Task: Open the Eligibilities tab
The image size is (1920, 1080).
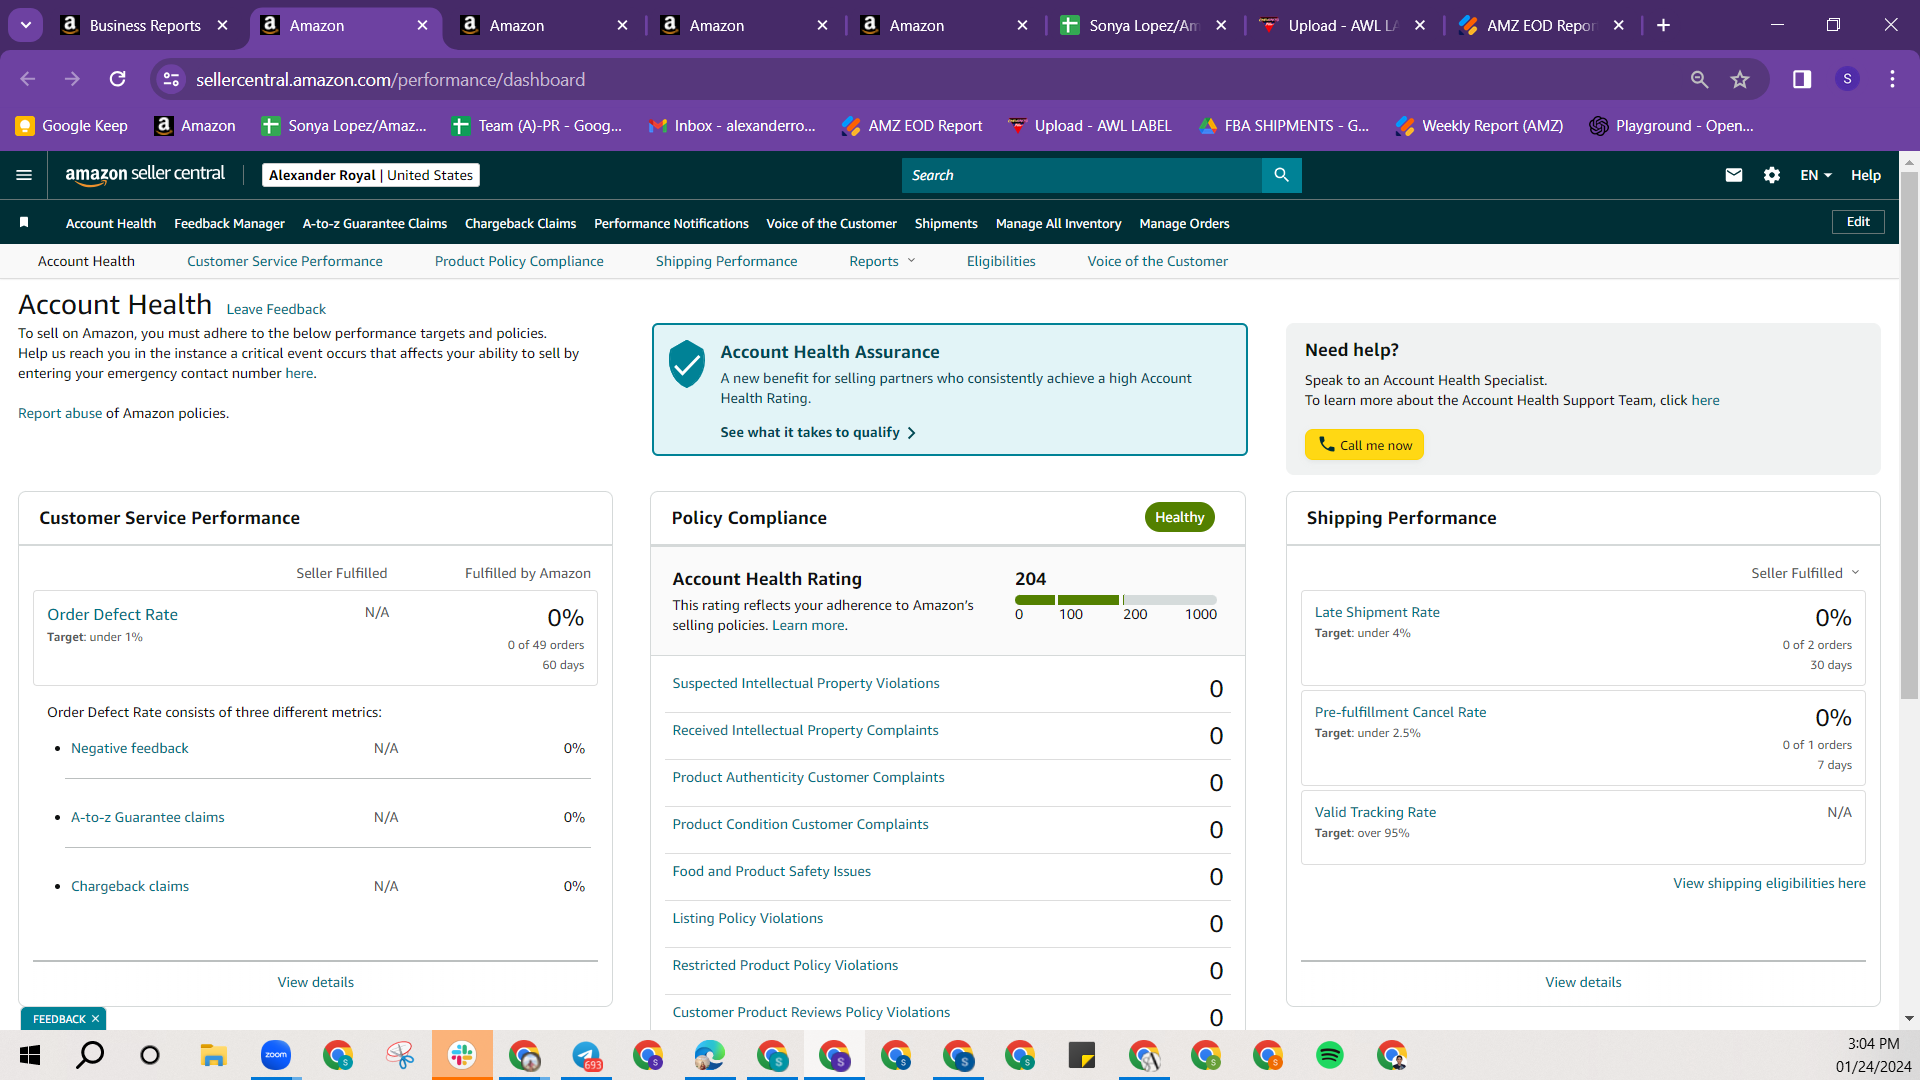Action: (x=1001, y=261)
